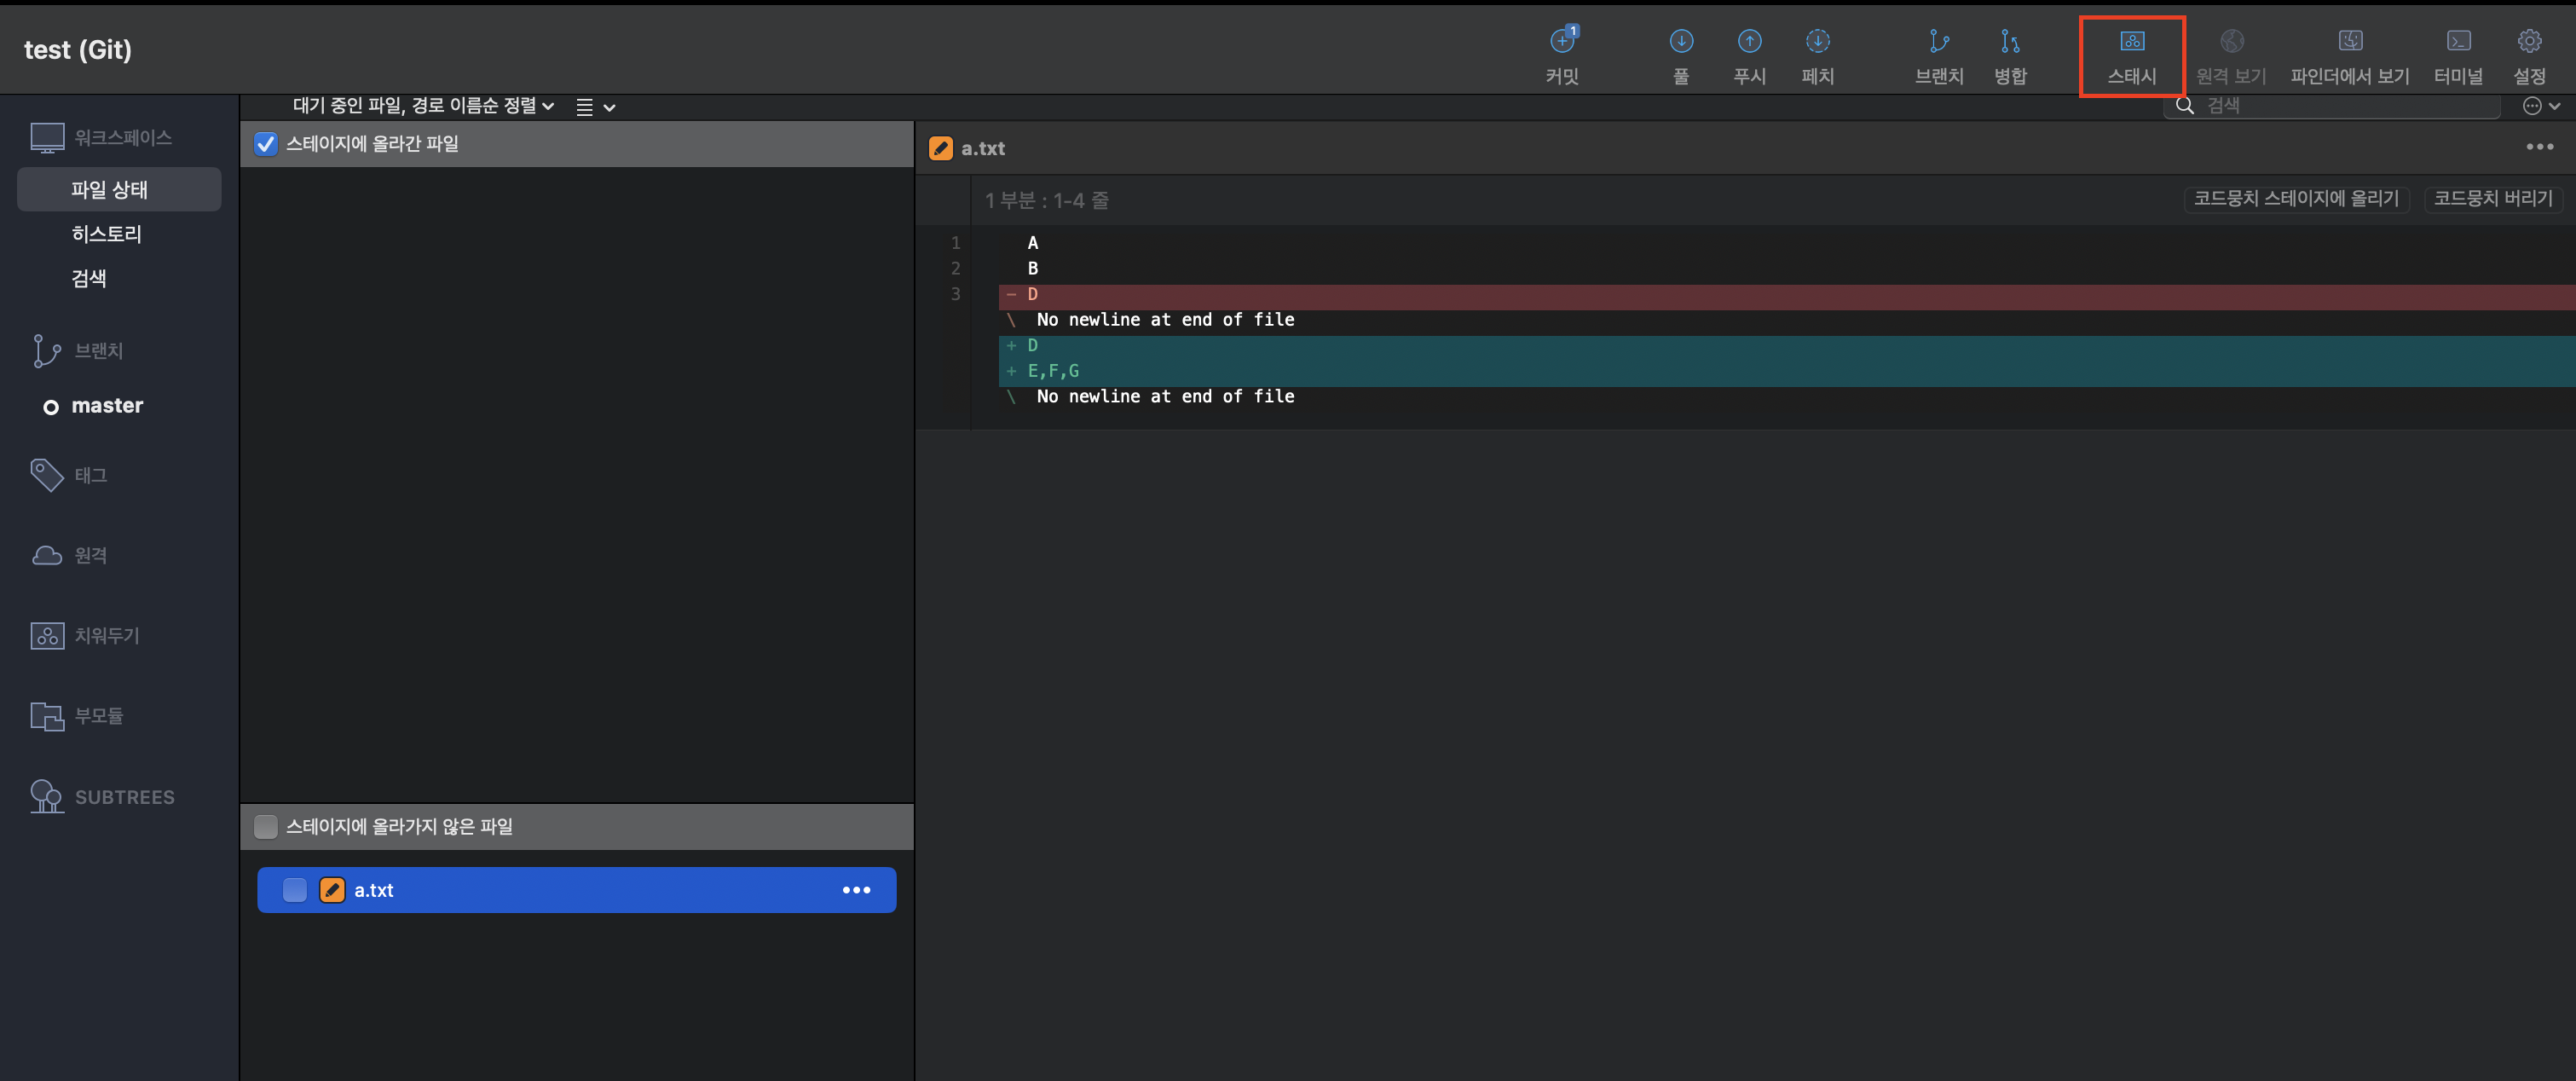Show in Finder (파인더에서 보기) icon

coord(2349,42)
